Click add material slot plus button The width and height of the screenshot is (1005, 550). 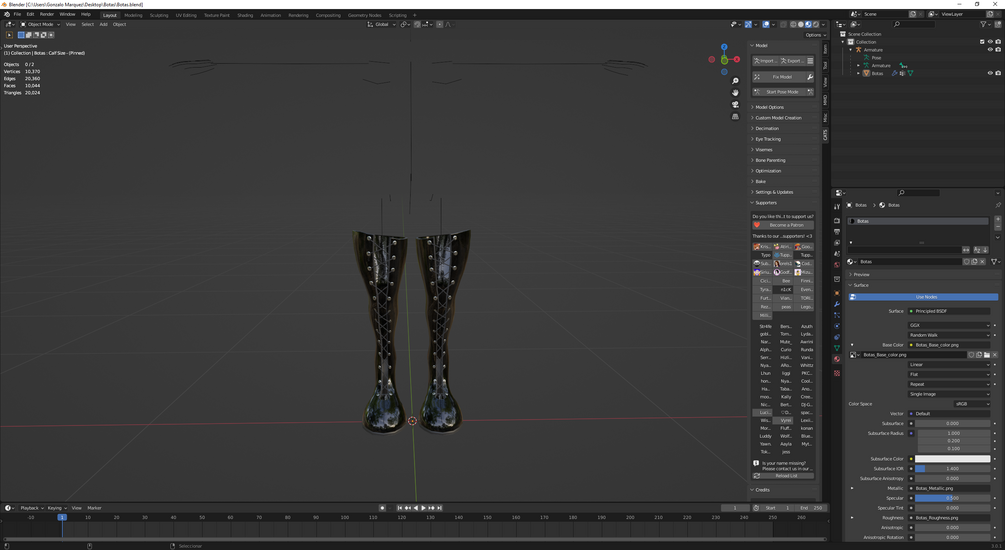(x=997, y=220)
